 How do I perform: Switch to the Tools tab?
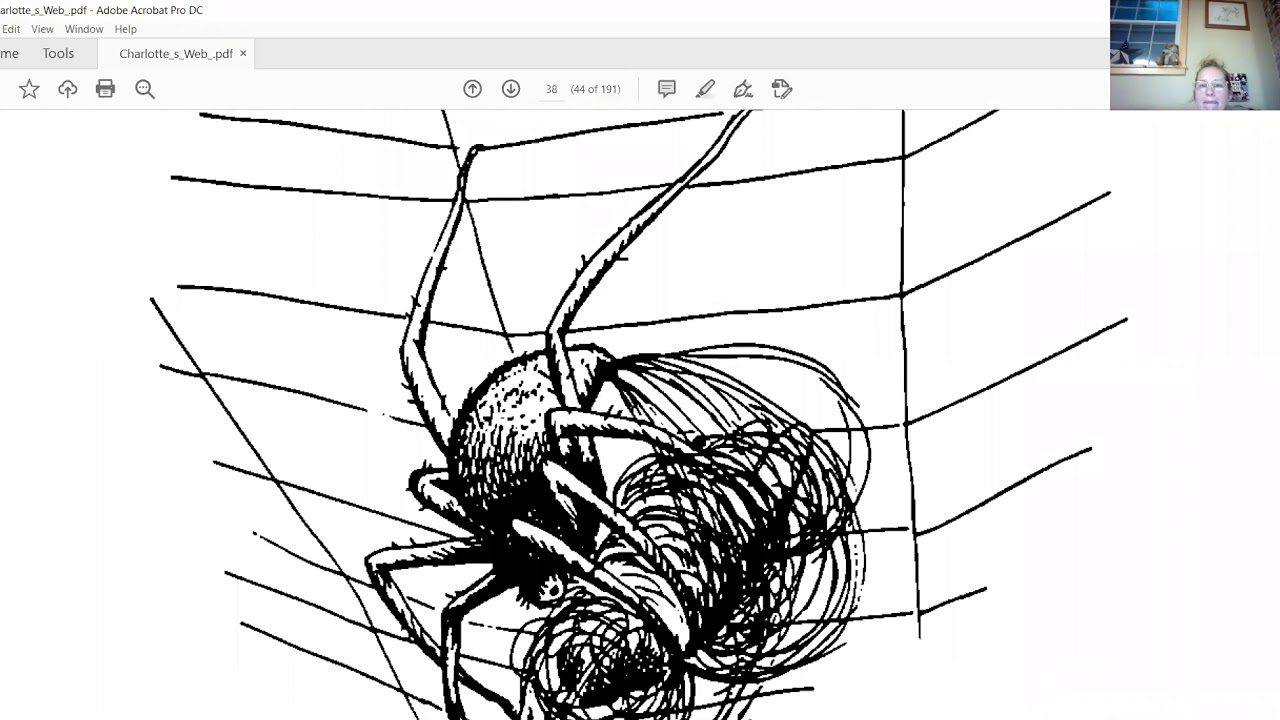(x=58, y=54)
